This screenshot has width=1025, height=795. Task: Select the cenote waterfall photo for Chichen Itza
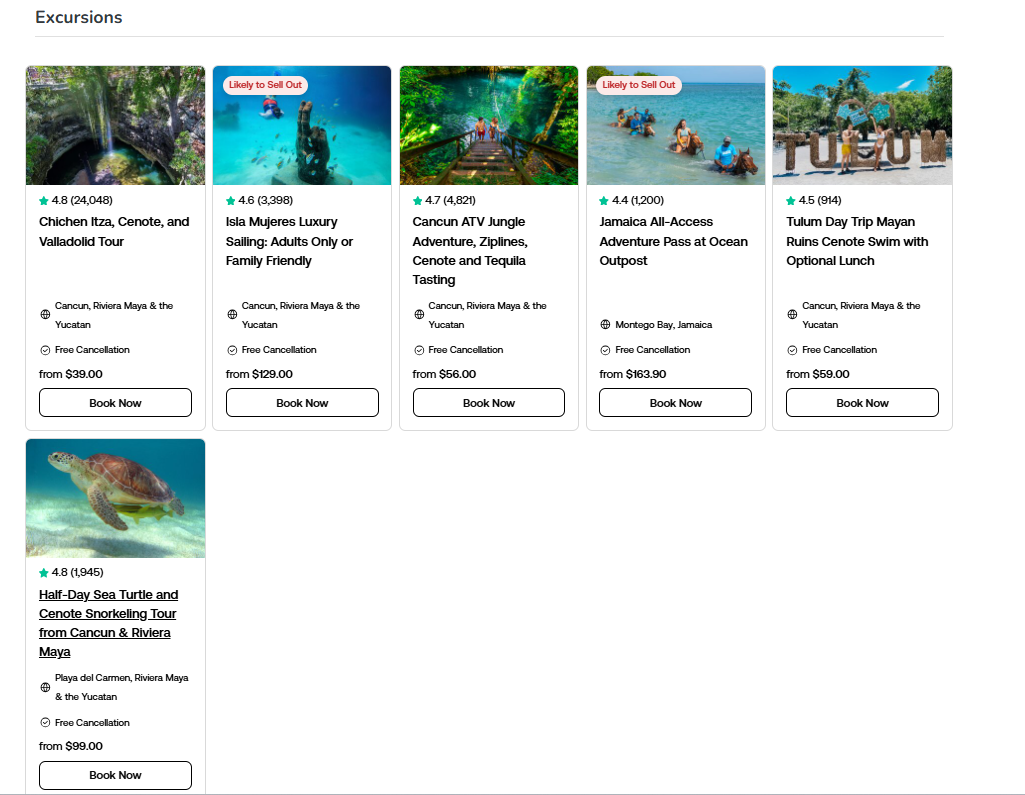pos(115,126)
